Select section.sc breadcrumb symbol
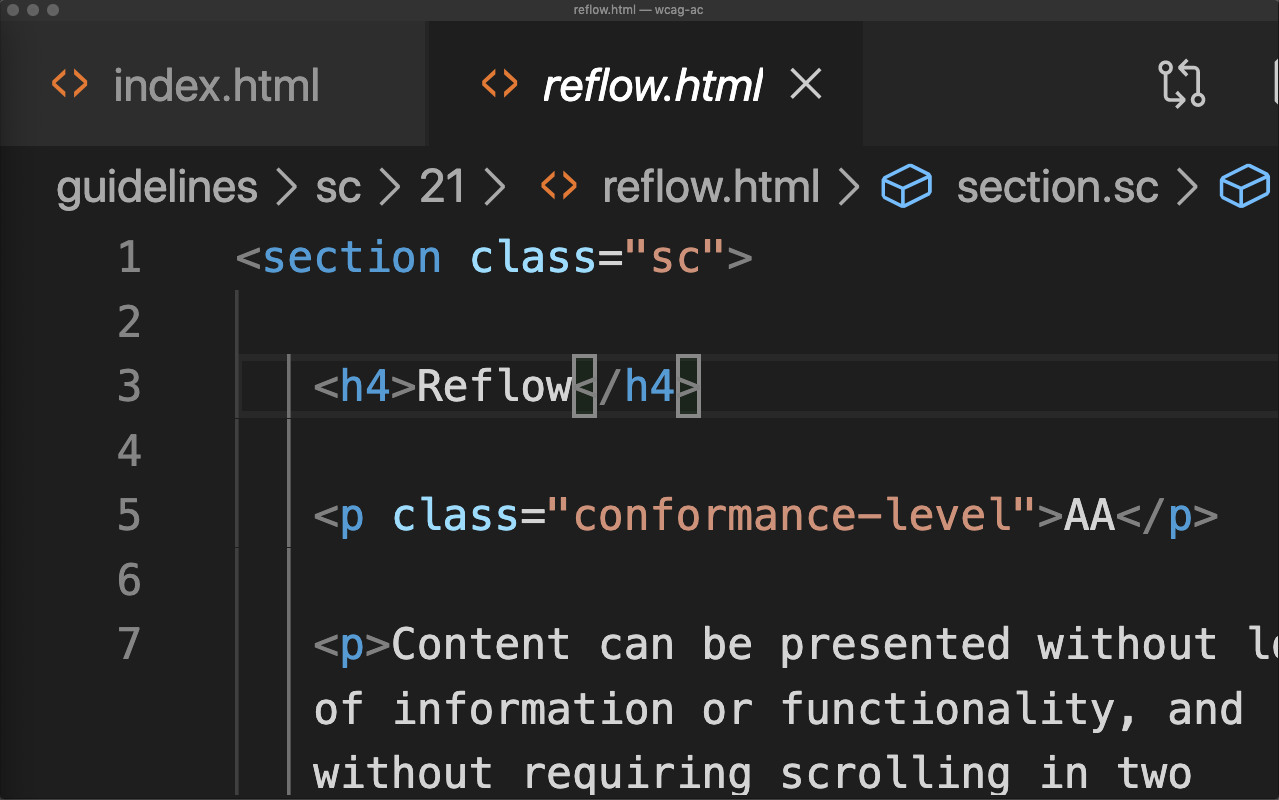Image resolution: width=1279 pixels, height=800 pixels. click(1057, 188)
